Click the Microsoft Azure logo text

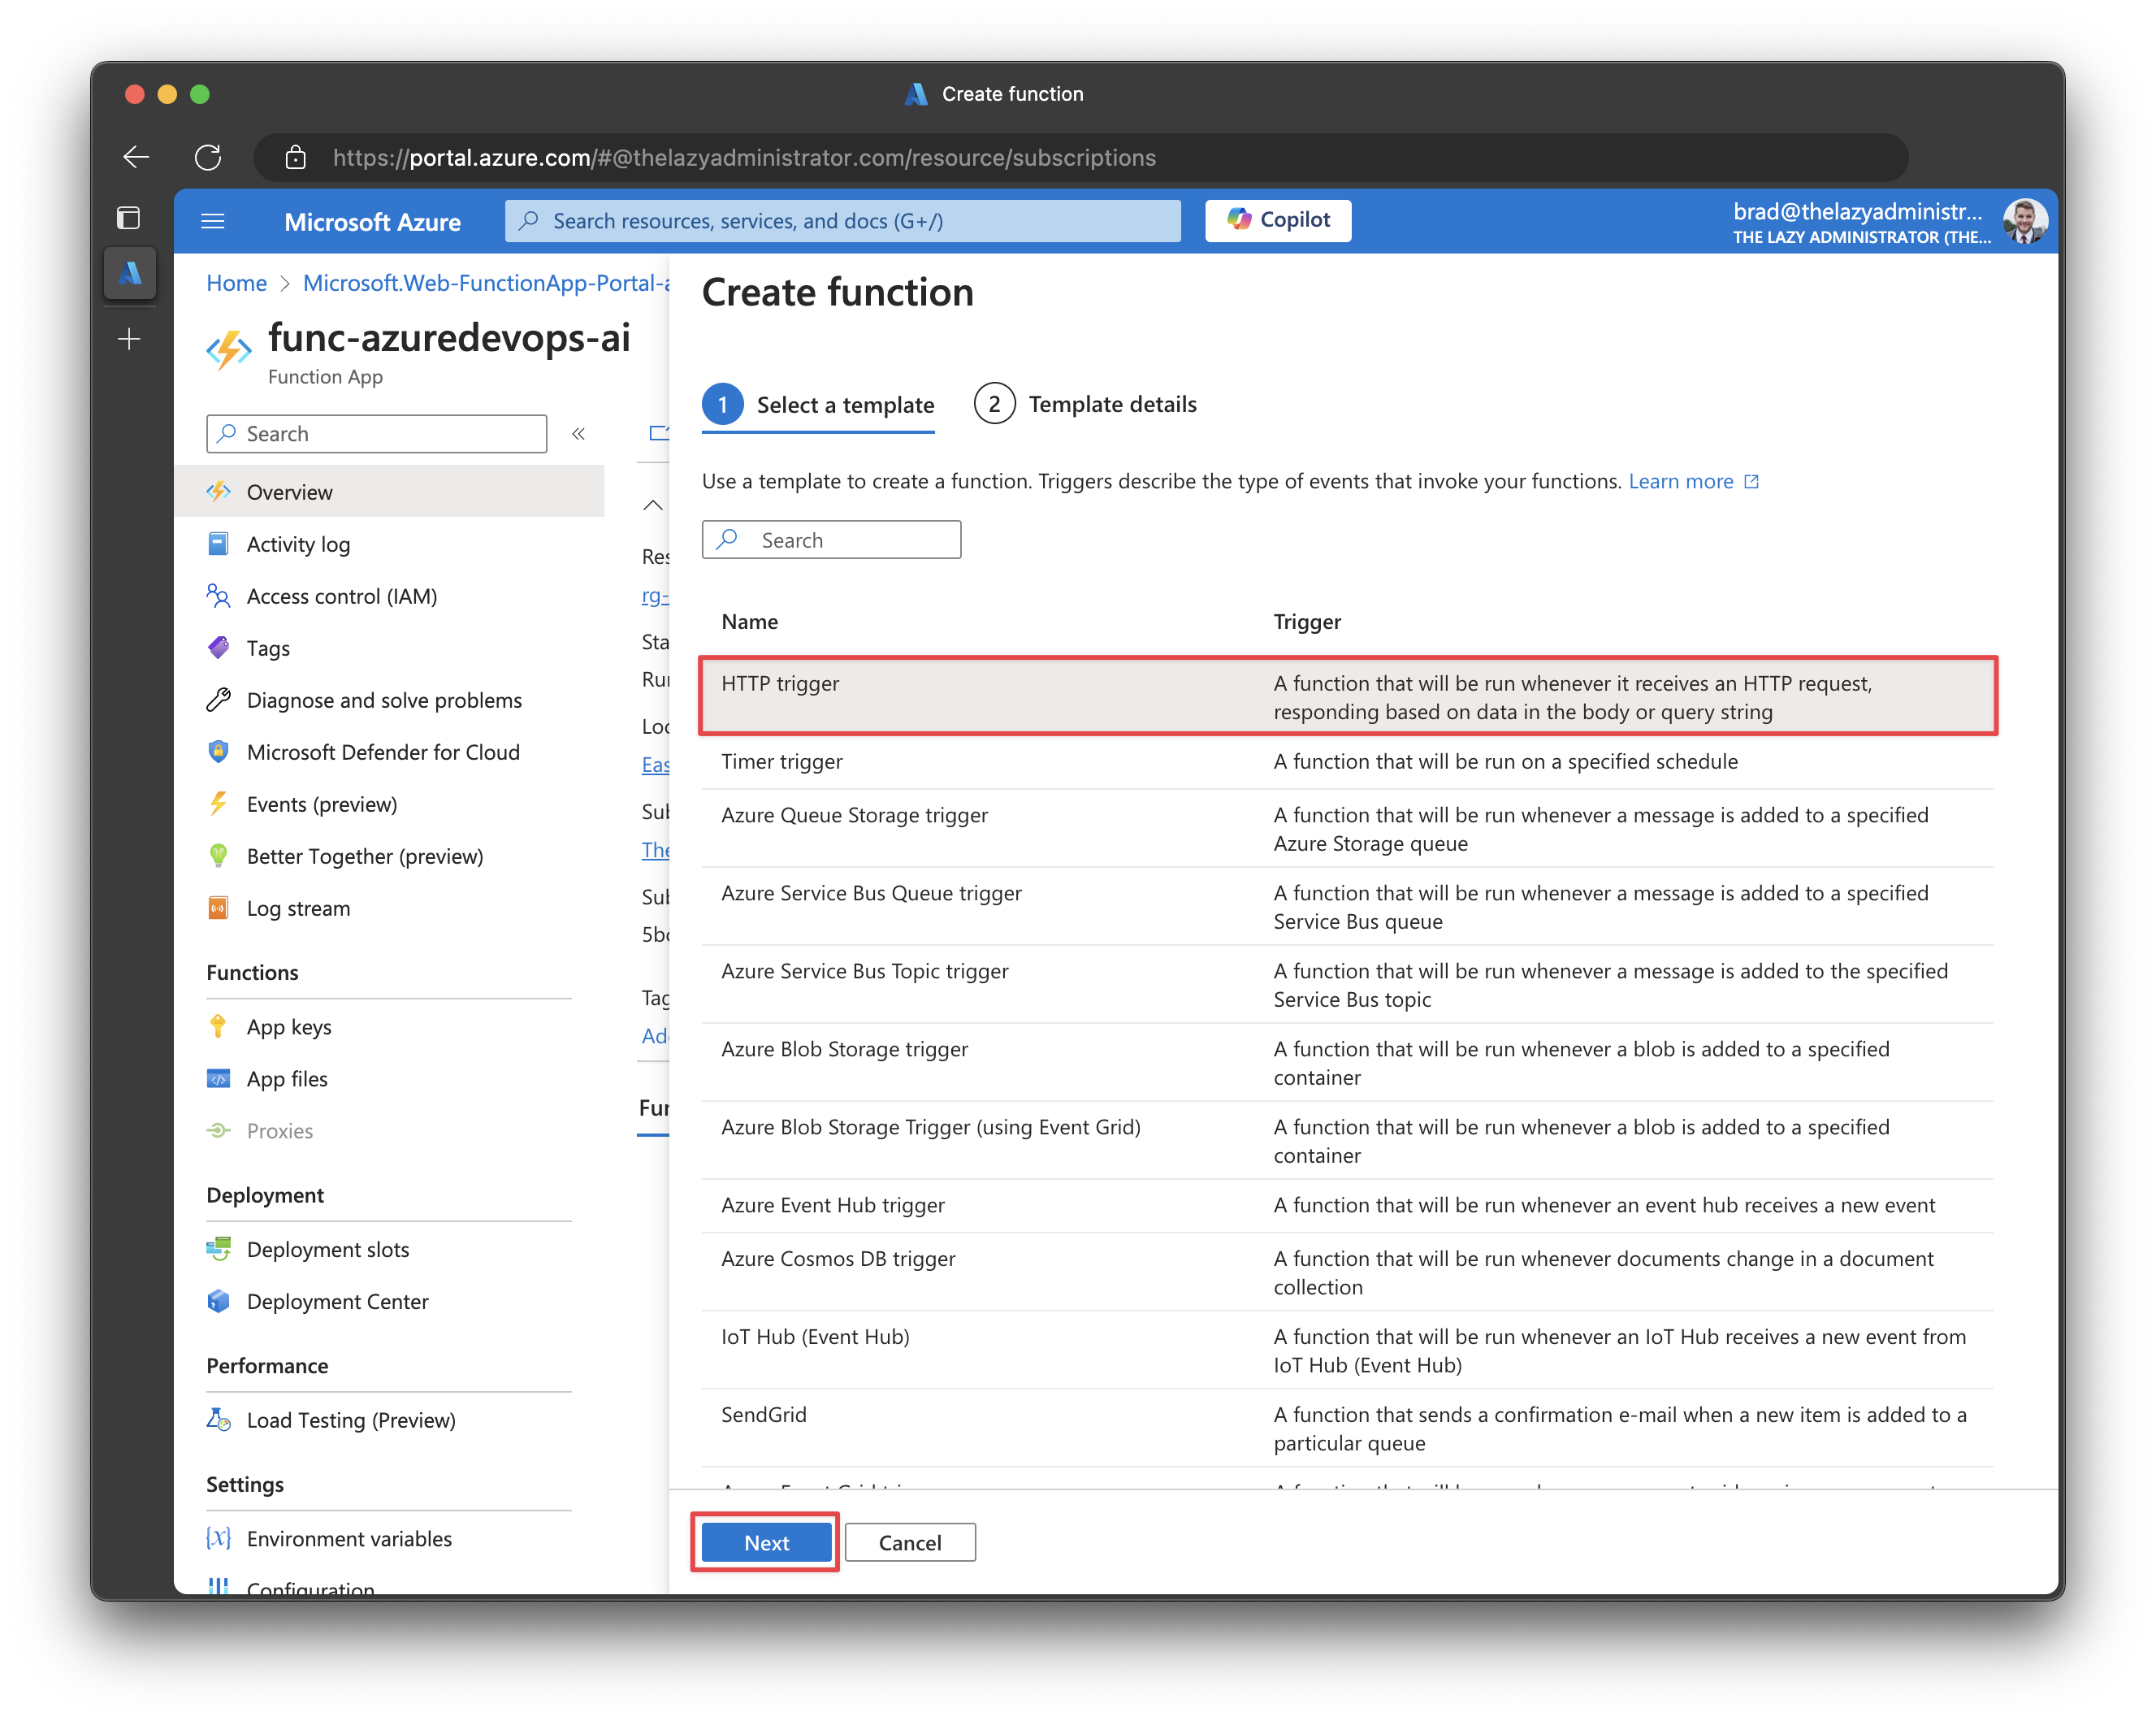(x=372, y=222)
